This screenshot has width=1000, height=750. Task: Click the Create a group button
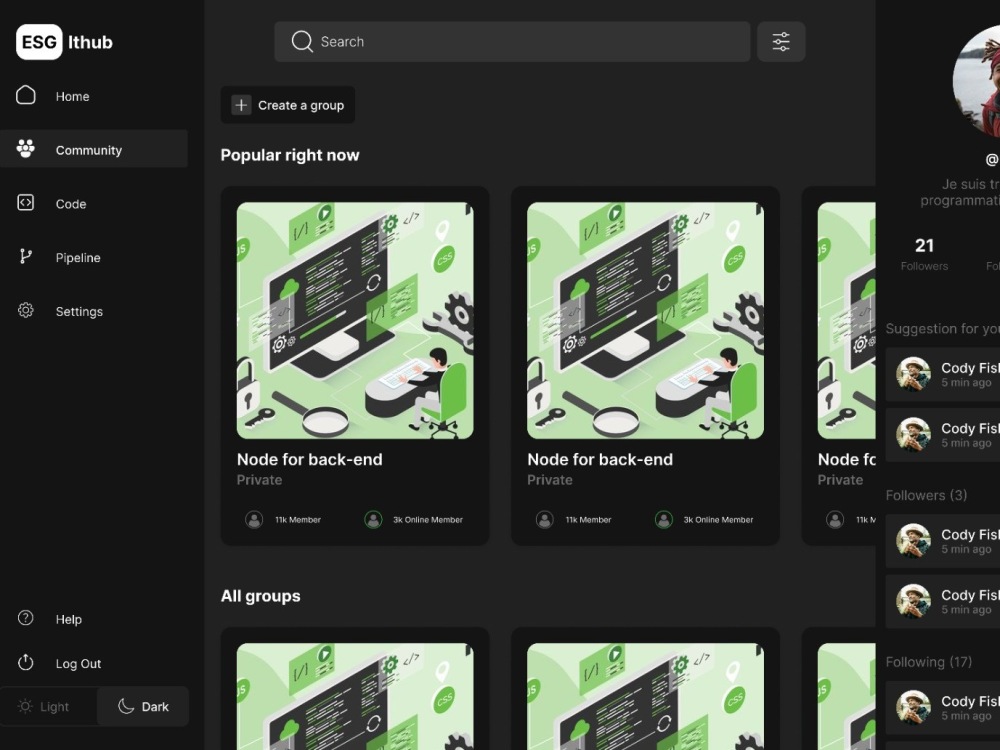coord(288,105)
